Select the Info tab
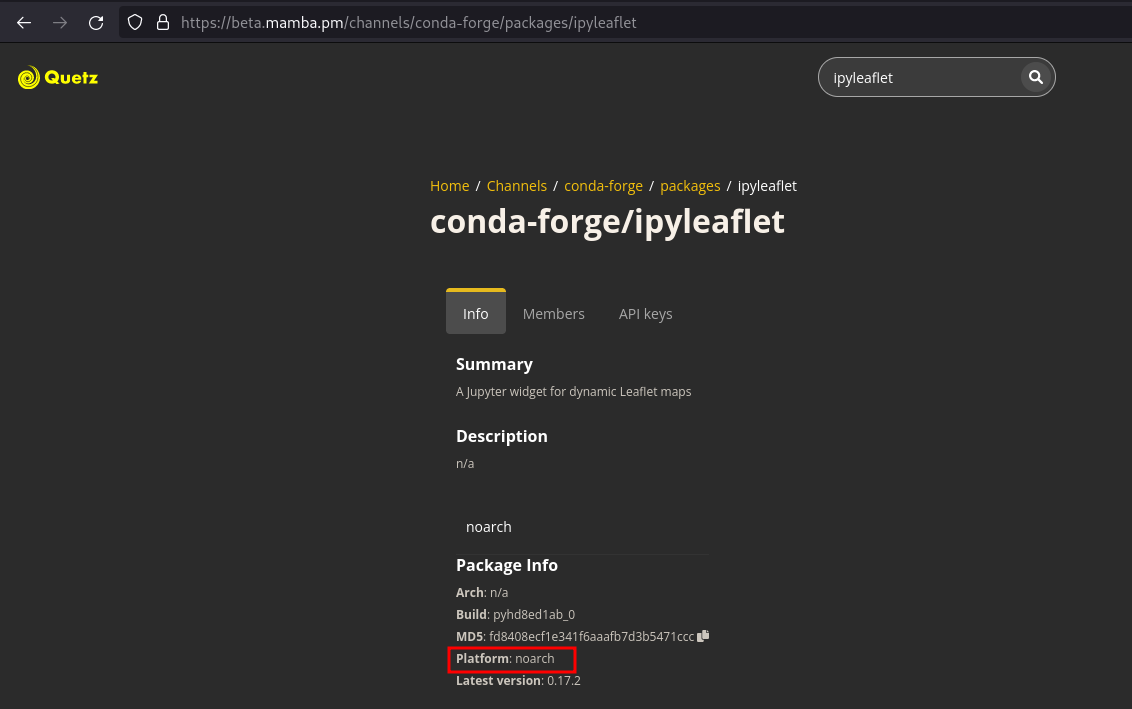Screen dimensions: 1132x709 click(476, 312)
